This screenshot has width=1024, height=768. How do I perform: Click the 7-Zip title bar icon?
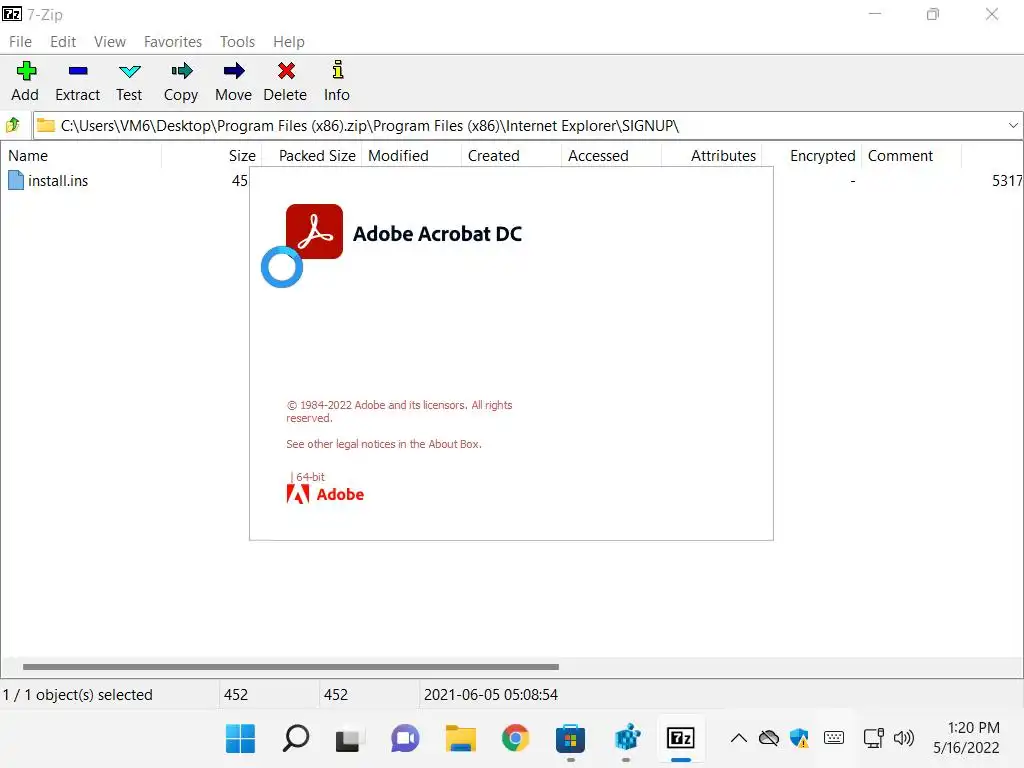click(x=12, y=14)
